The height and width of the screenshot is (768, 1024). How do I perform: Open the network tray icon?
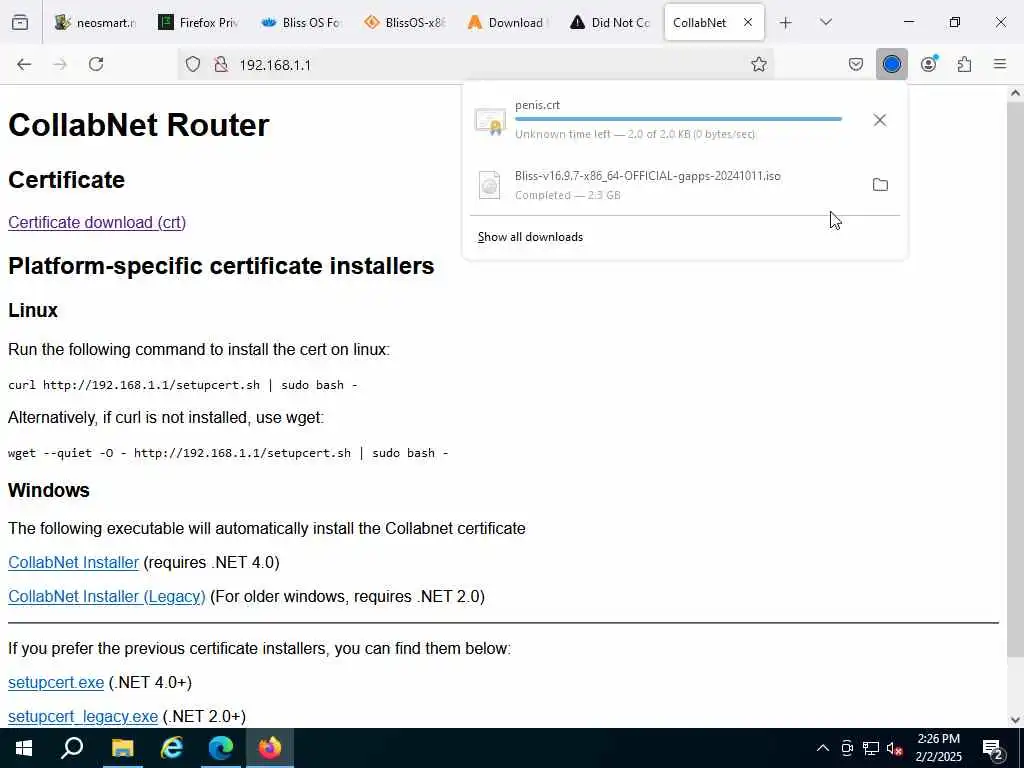(871, 748)
